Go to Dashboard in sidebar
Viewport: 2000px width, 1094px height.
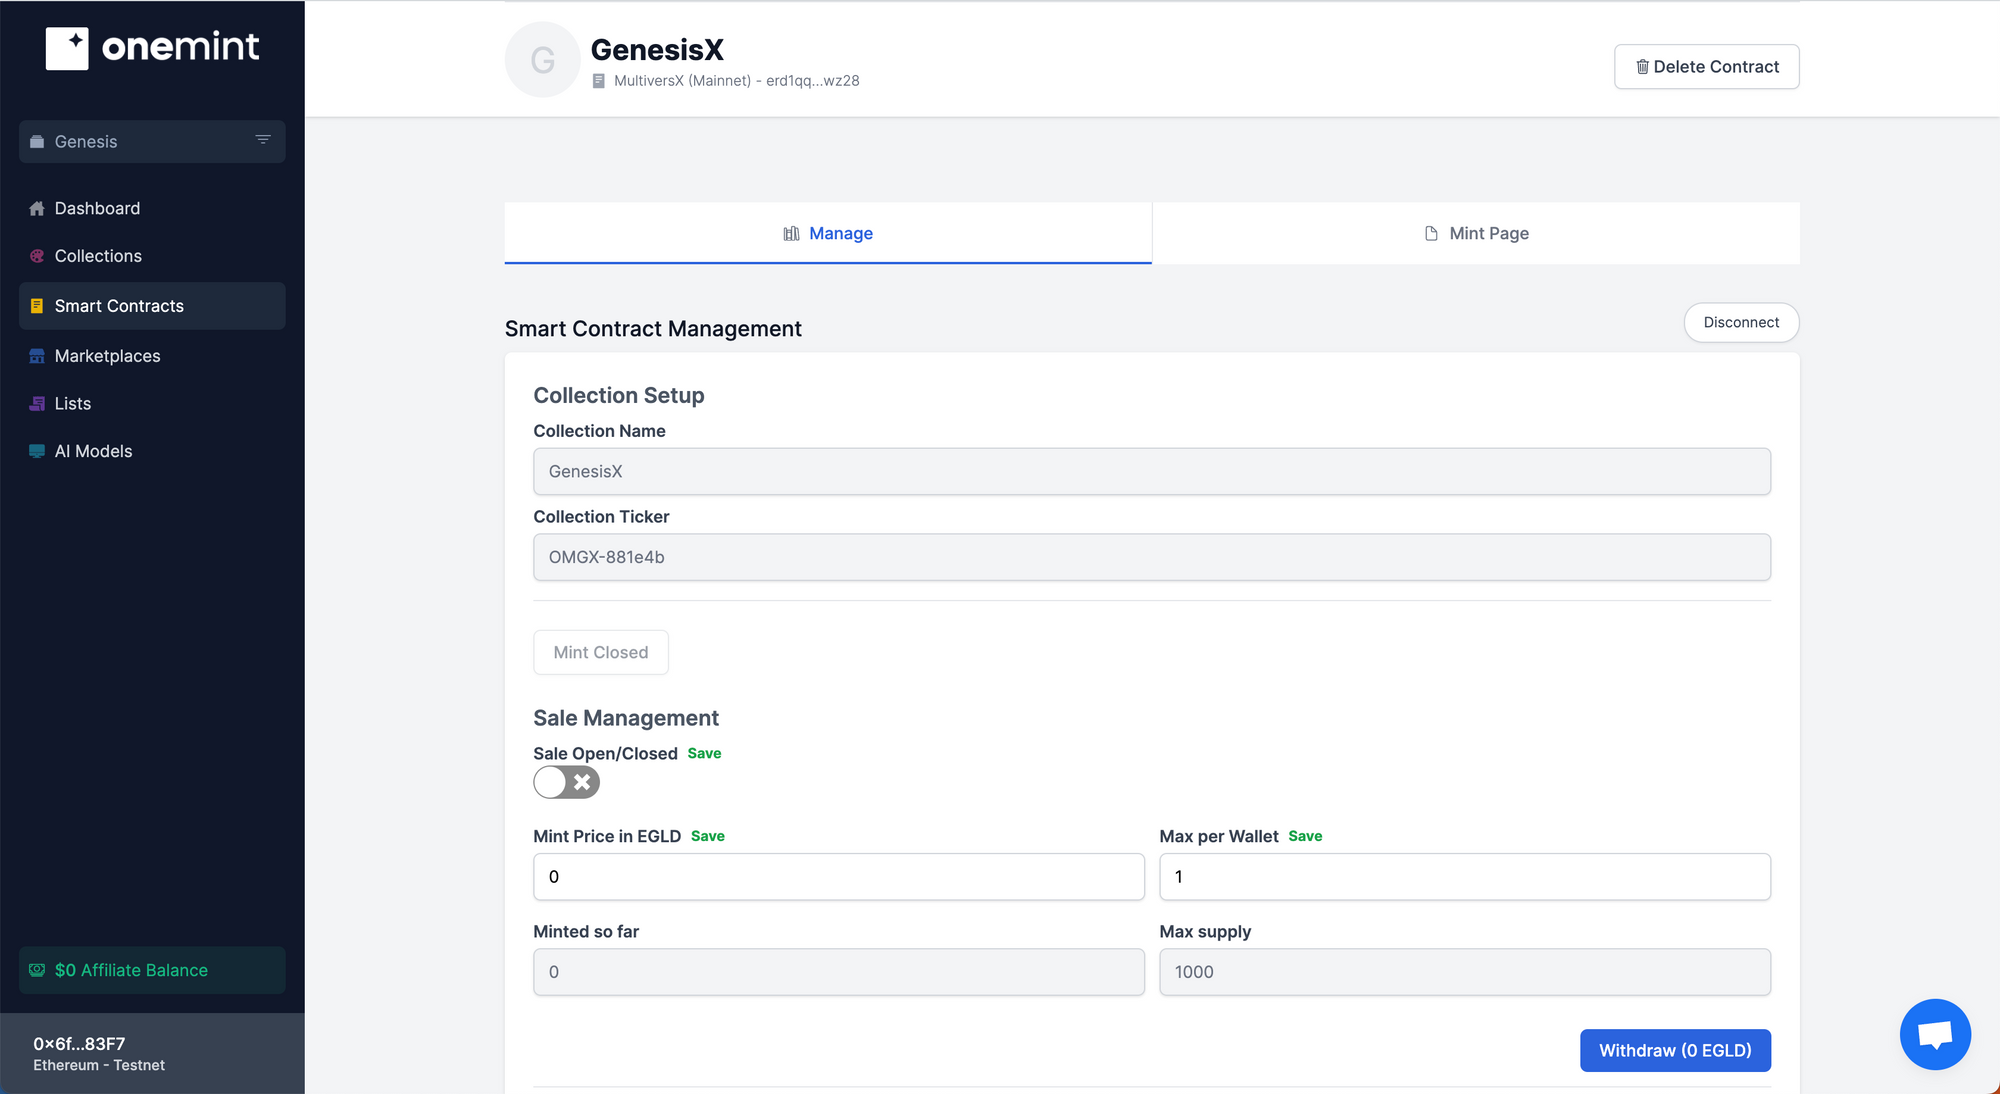click(152, 208)
